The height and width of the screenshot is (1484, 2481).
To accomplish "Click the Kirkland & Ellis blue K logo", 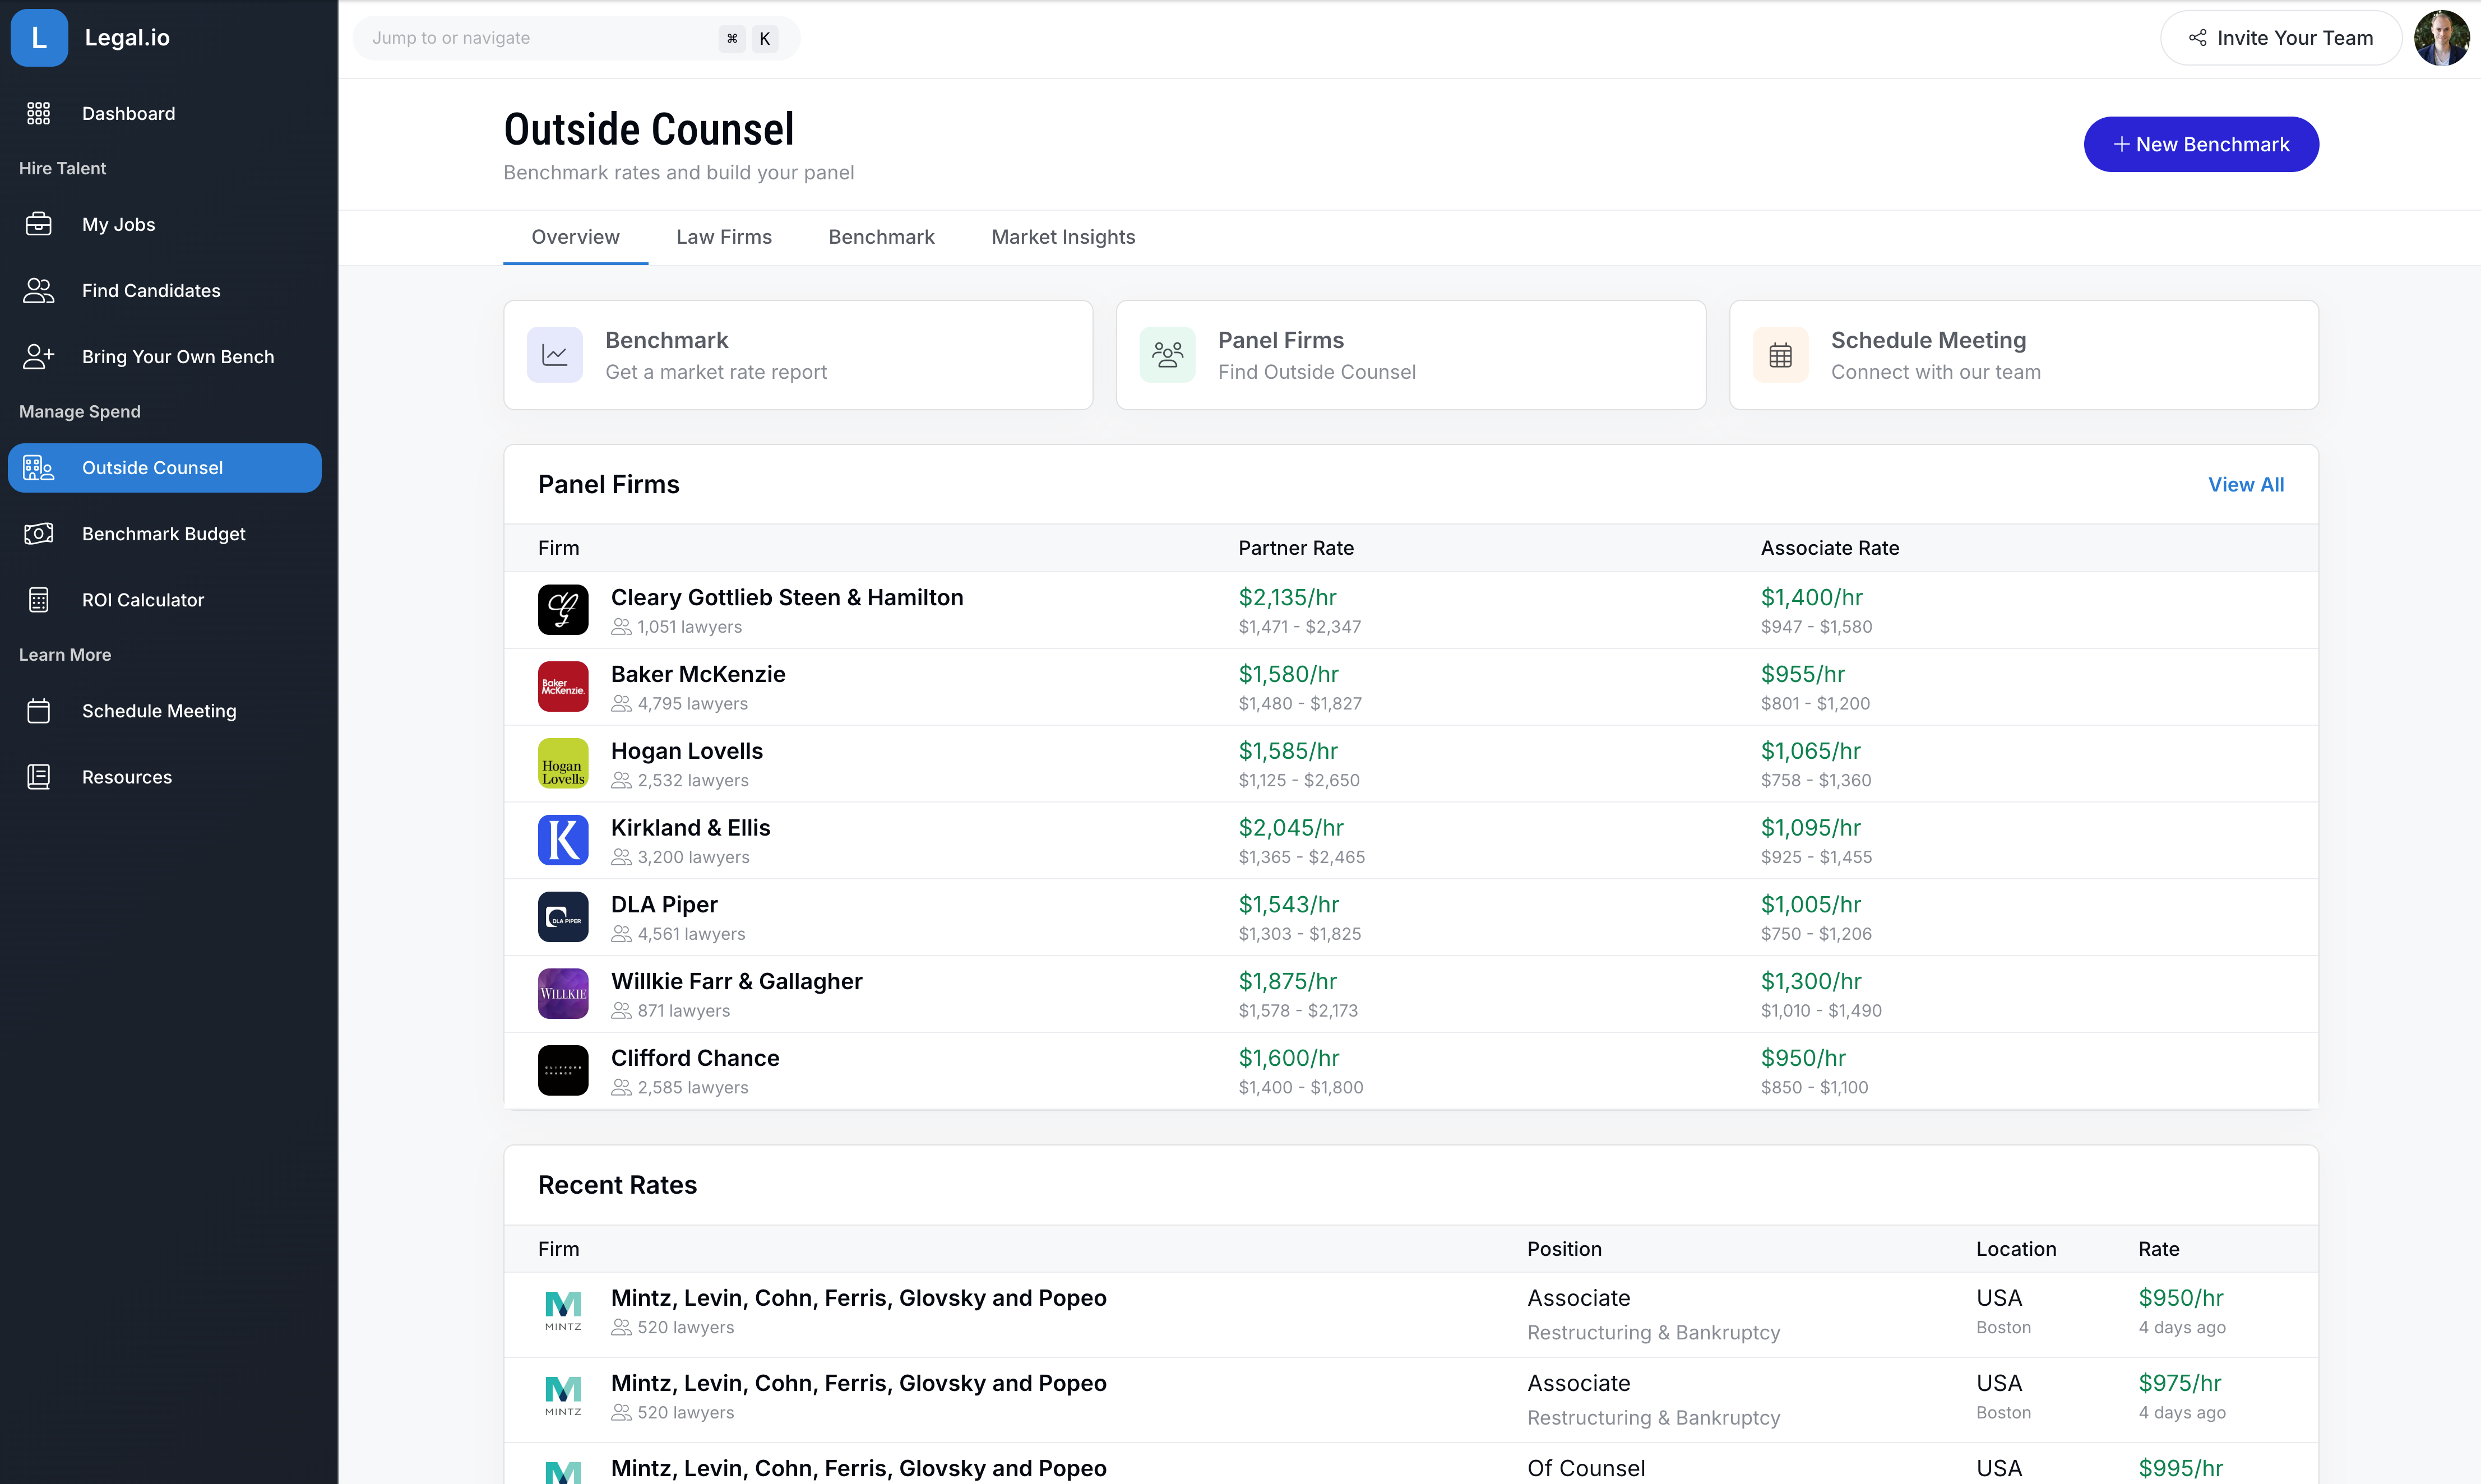I will point(563,840).
